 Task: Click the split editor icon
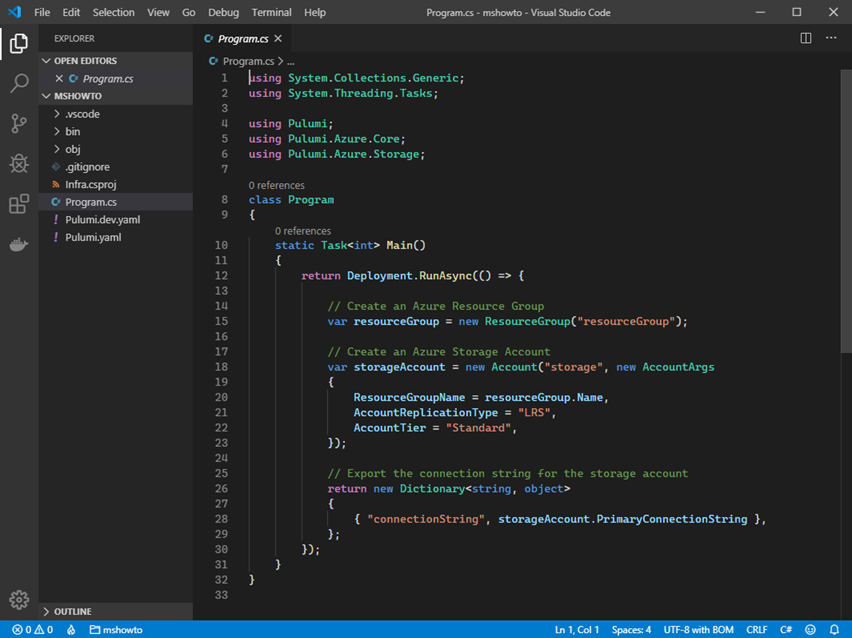click(x=806, y=38)
